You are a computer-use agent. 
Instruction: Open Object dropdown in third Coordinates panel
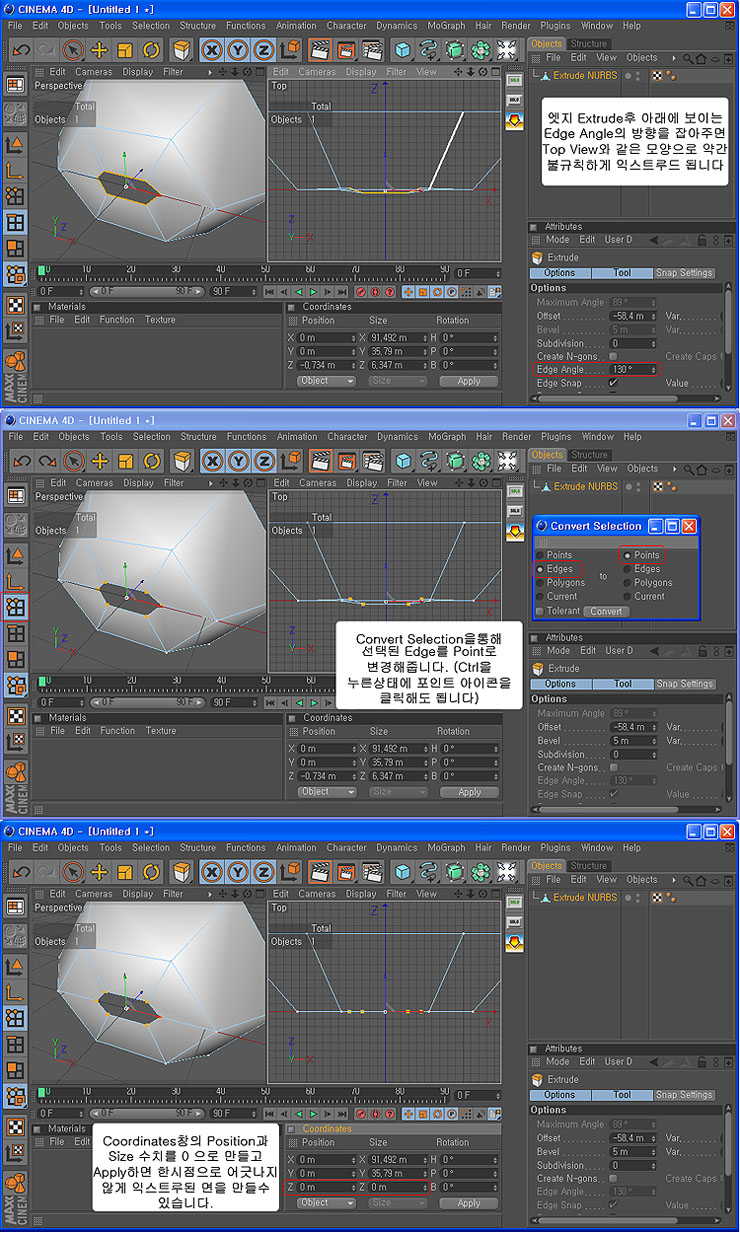click(x=327, y=1203)
